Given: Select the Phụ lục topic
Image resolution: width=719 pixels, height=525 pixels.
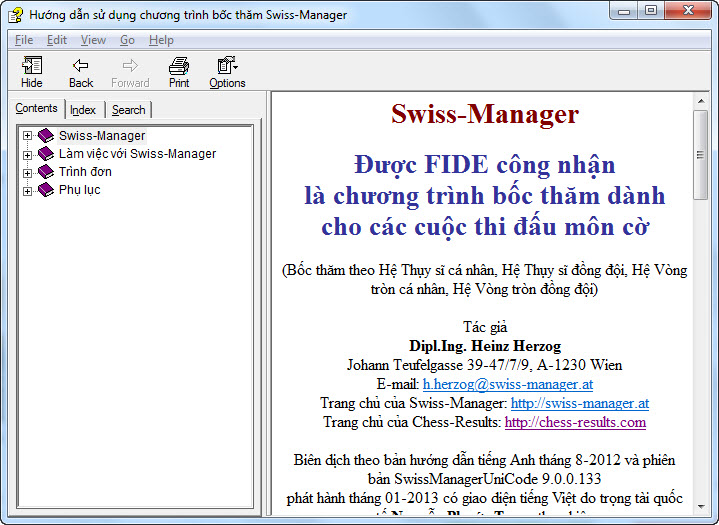Looking at the screenshot, I should click(79, 190).
